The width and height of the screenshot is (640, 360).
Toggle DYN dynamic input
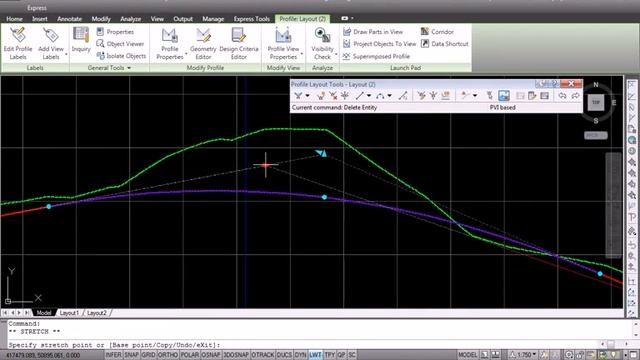click(x=300, y=355)
